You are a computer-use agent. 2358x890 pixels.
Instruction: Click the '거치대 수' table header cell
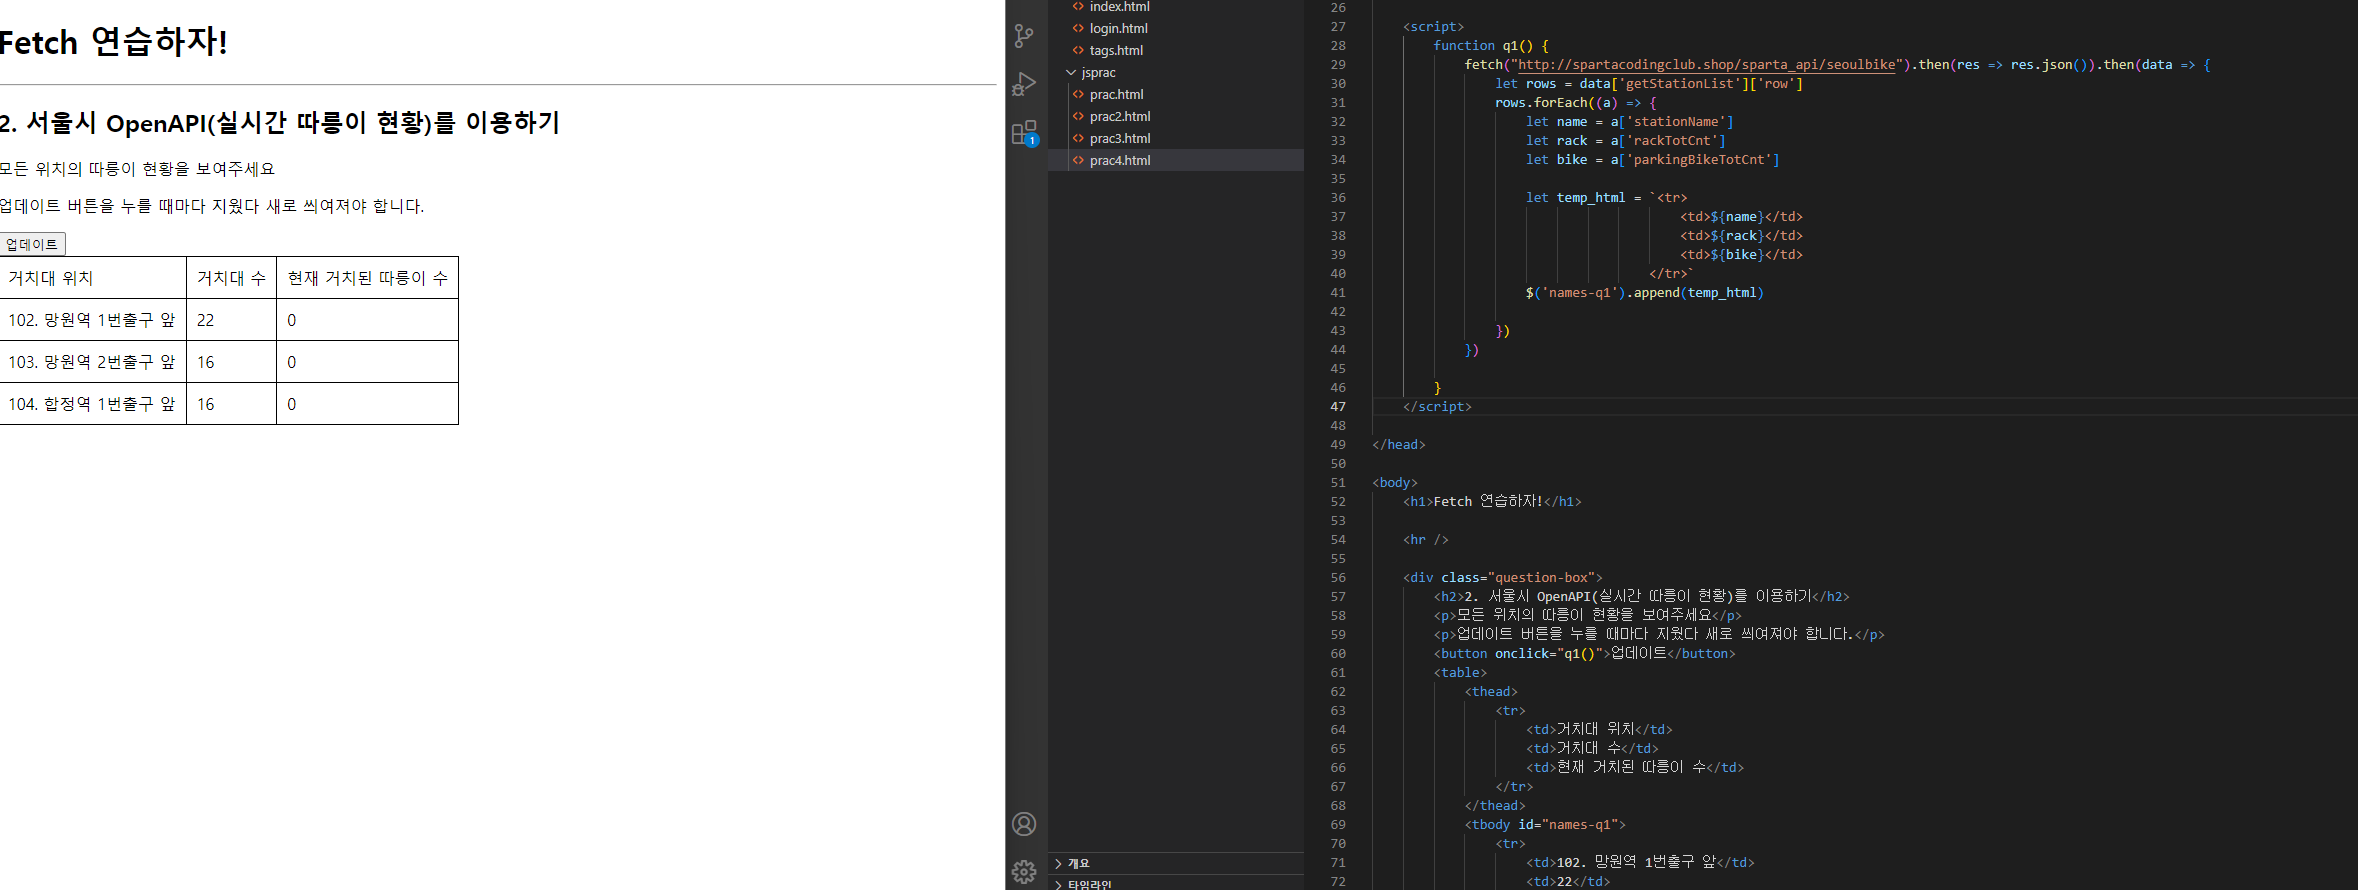click(x=231, y=278)
